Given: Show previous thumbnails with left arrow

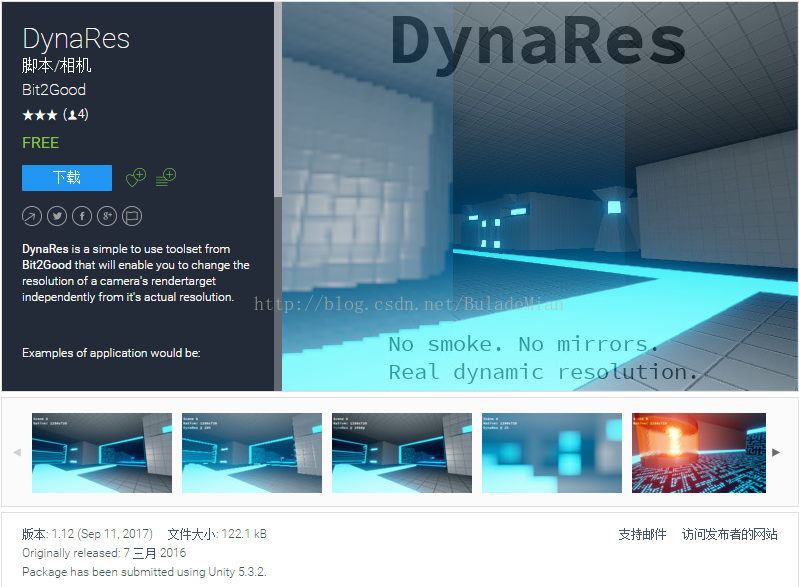Looking at the screenshot, I should coord(17,452).
